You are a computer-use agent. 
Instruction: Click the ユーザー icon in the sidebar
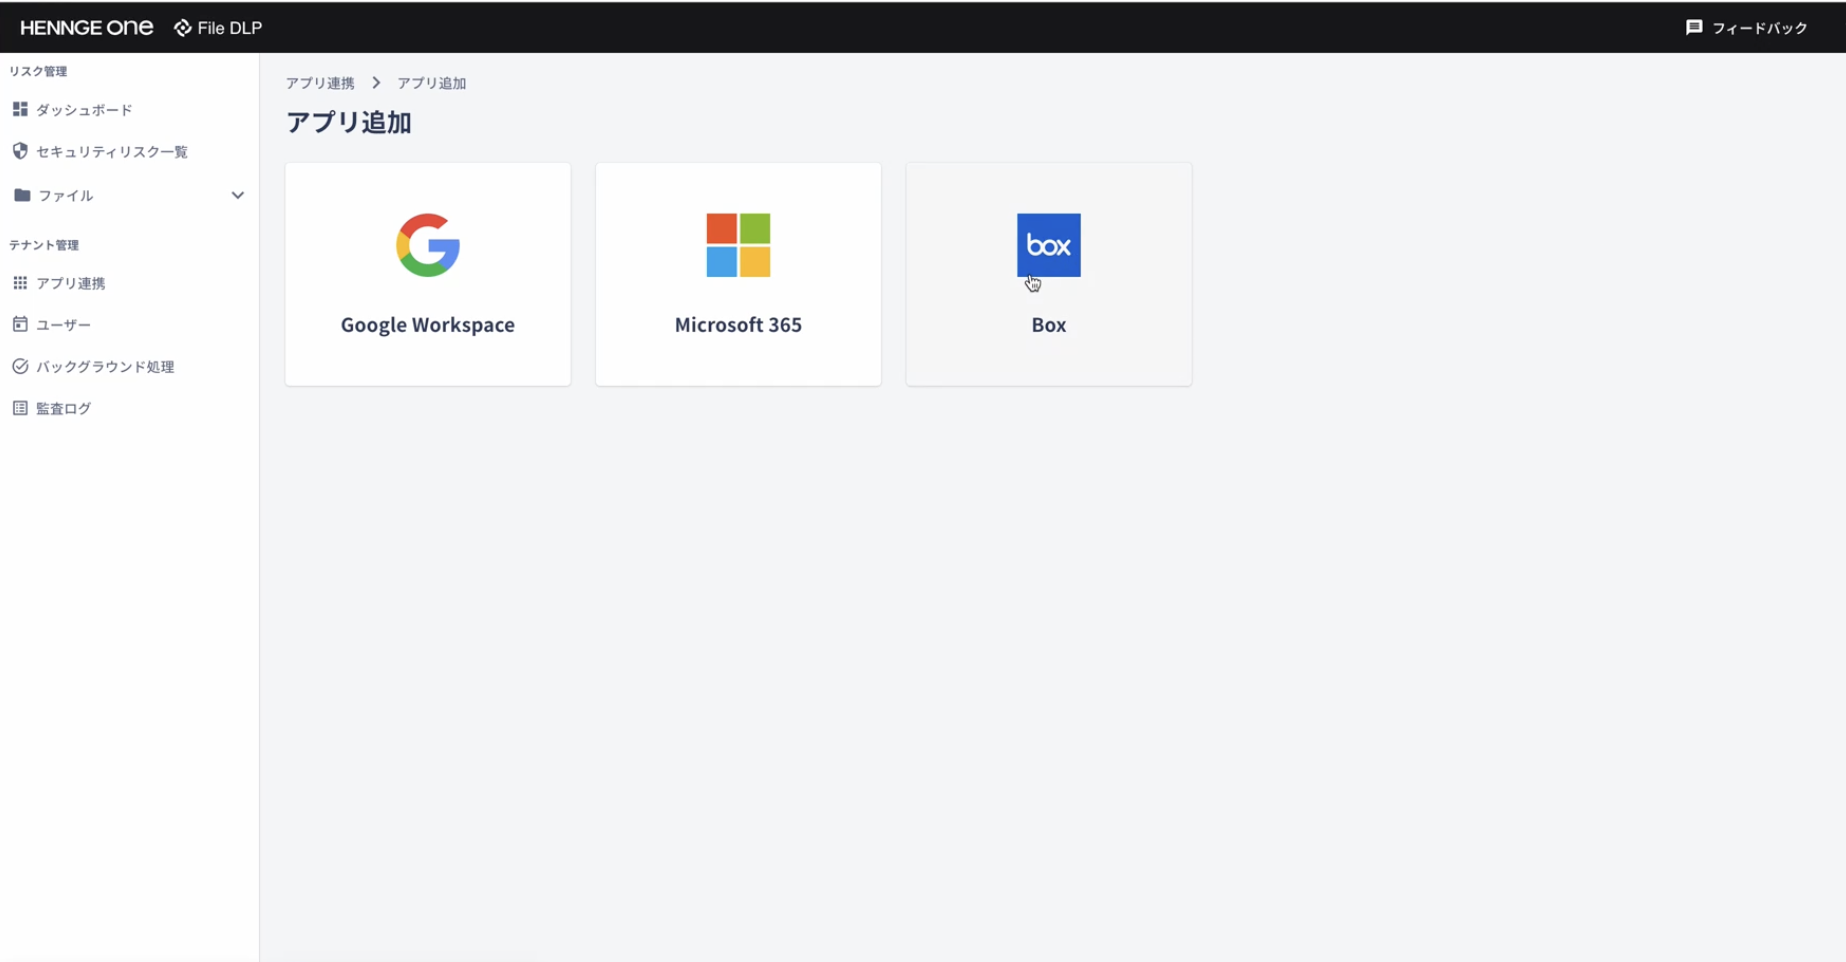[20, 324]
